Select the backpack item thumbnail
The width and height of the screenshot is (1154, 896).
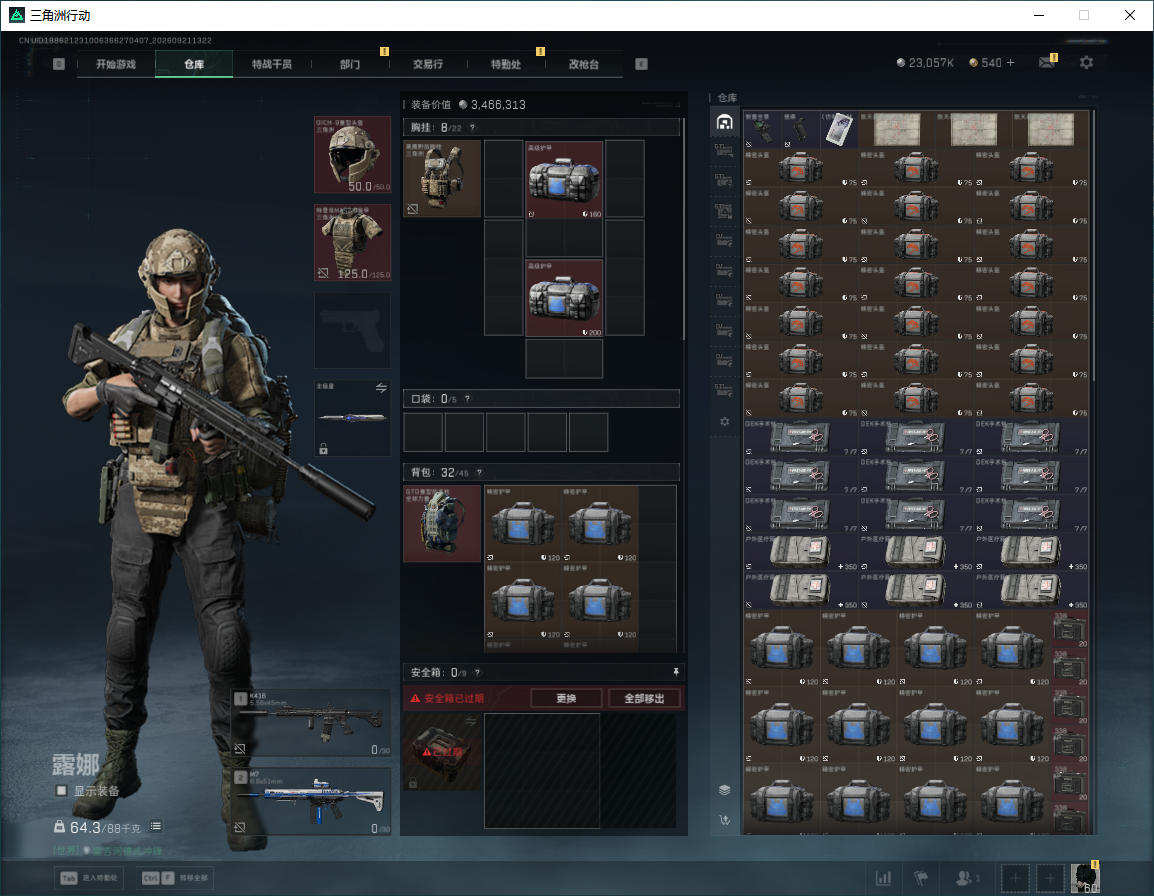(x=442, y=523)
